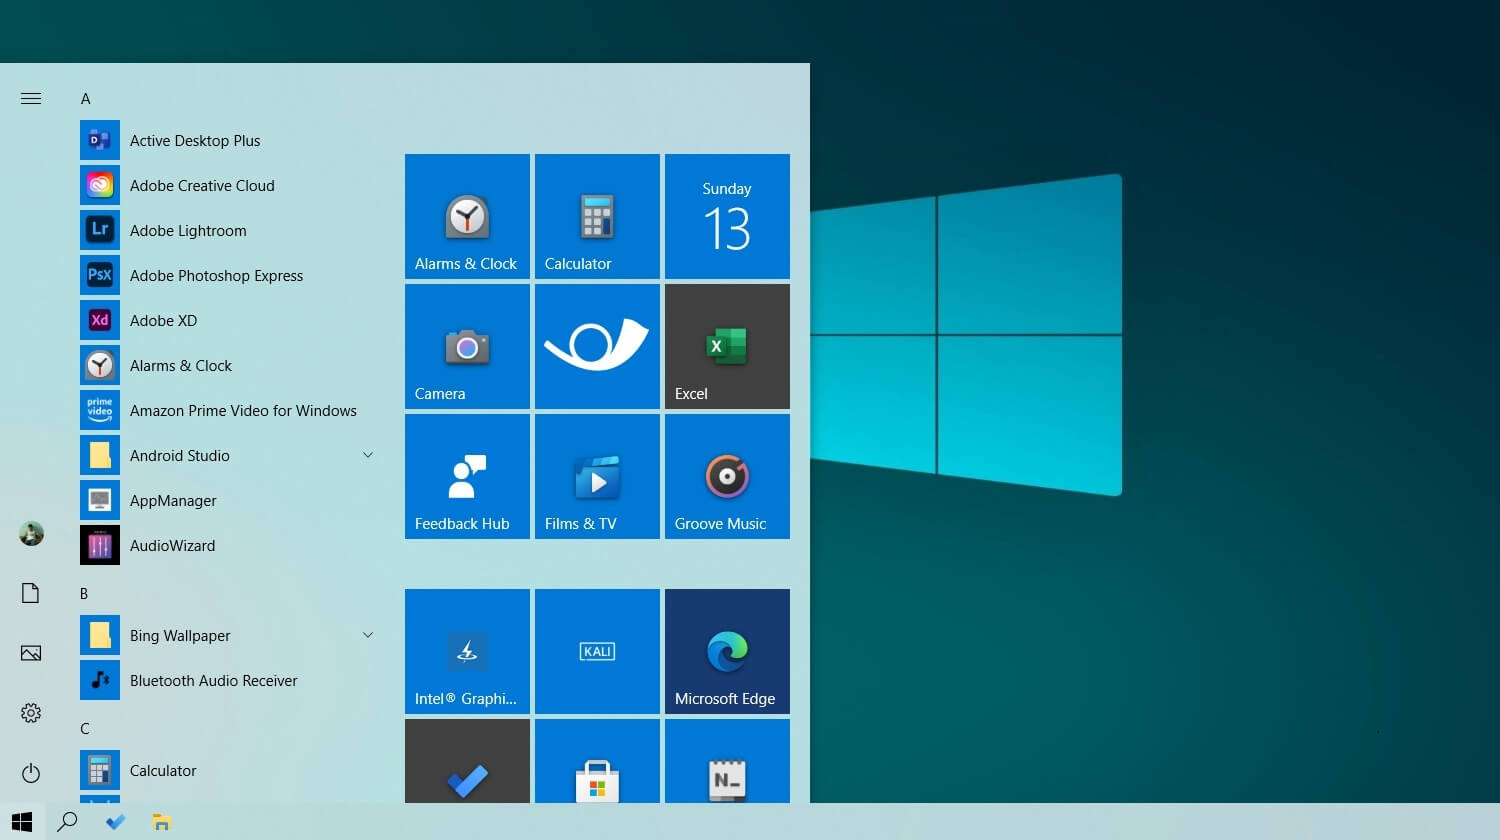Open the white horn mail tile
Image resolution: width=1500 pixels, height=840 pixels.
(x=597, y=346)
